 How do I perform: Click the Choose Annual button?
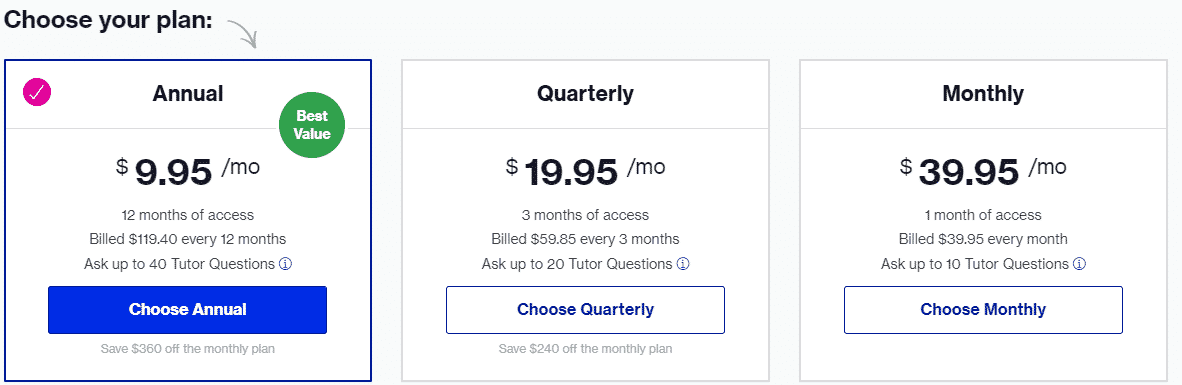point(187,310)
